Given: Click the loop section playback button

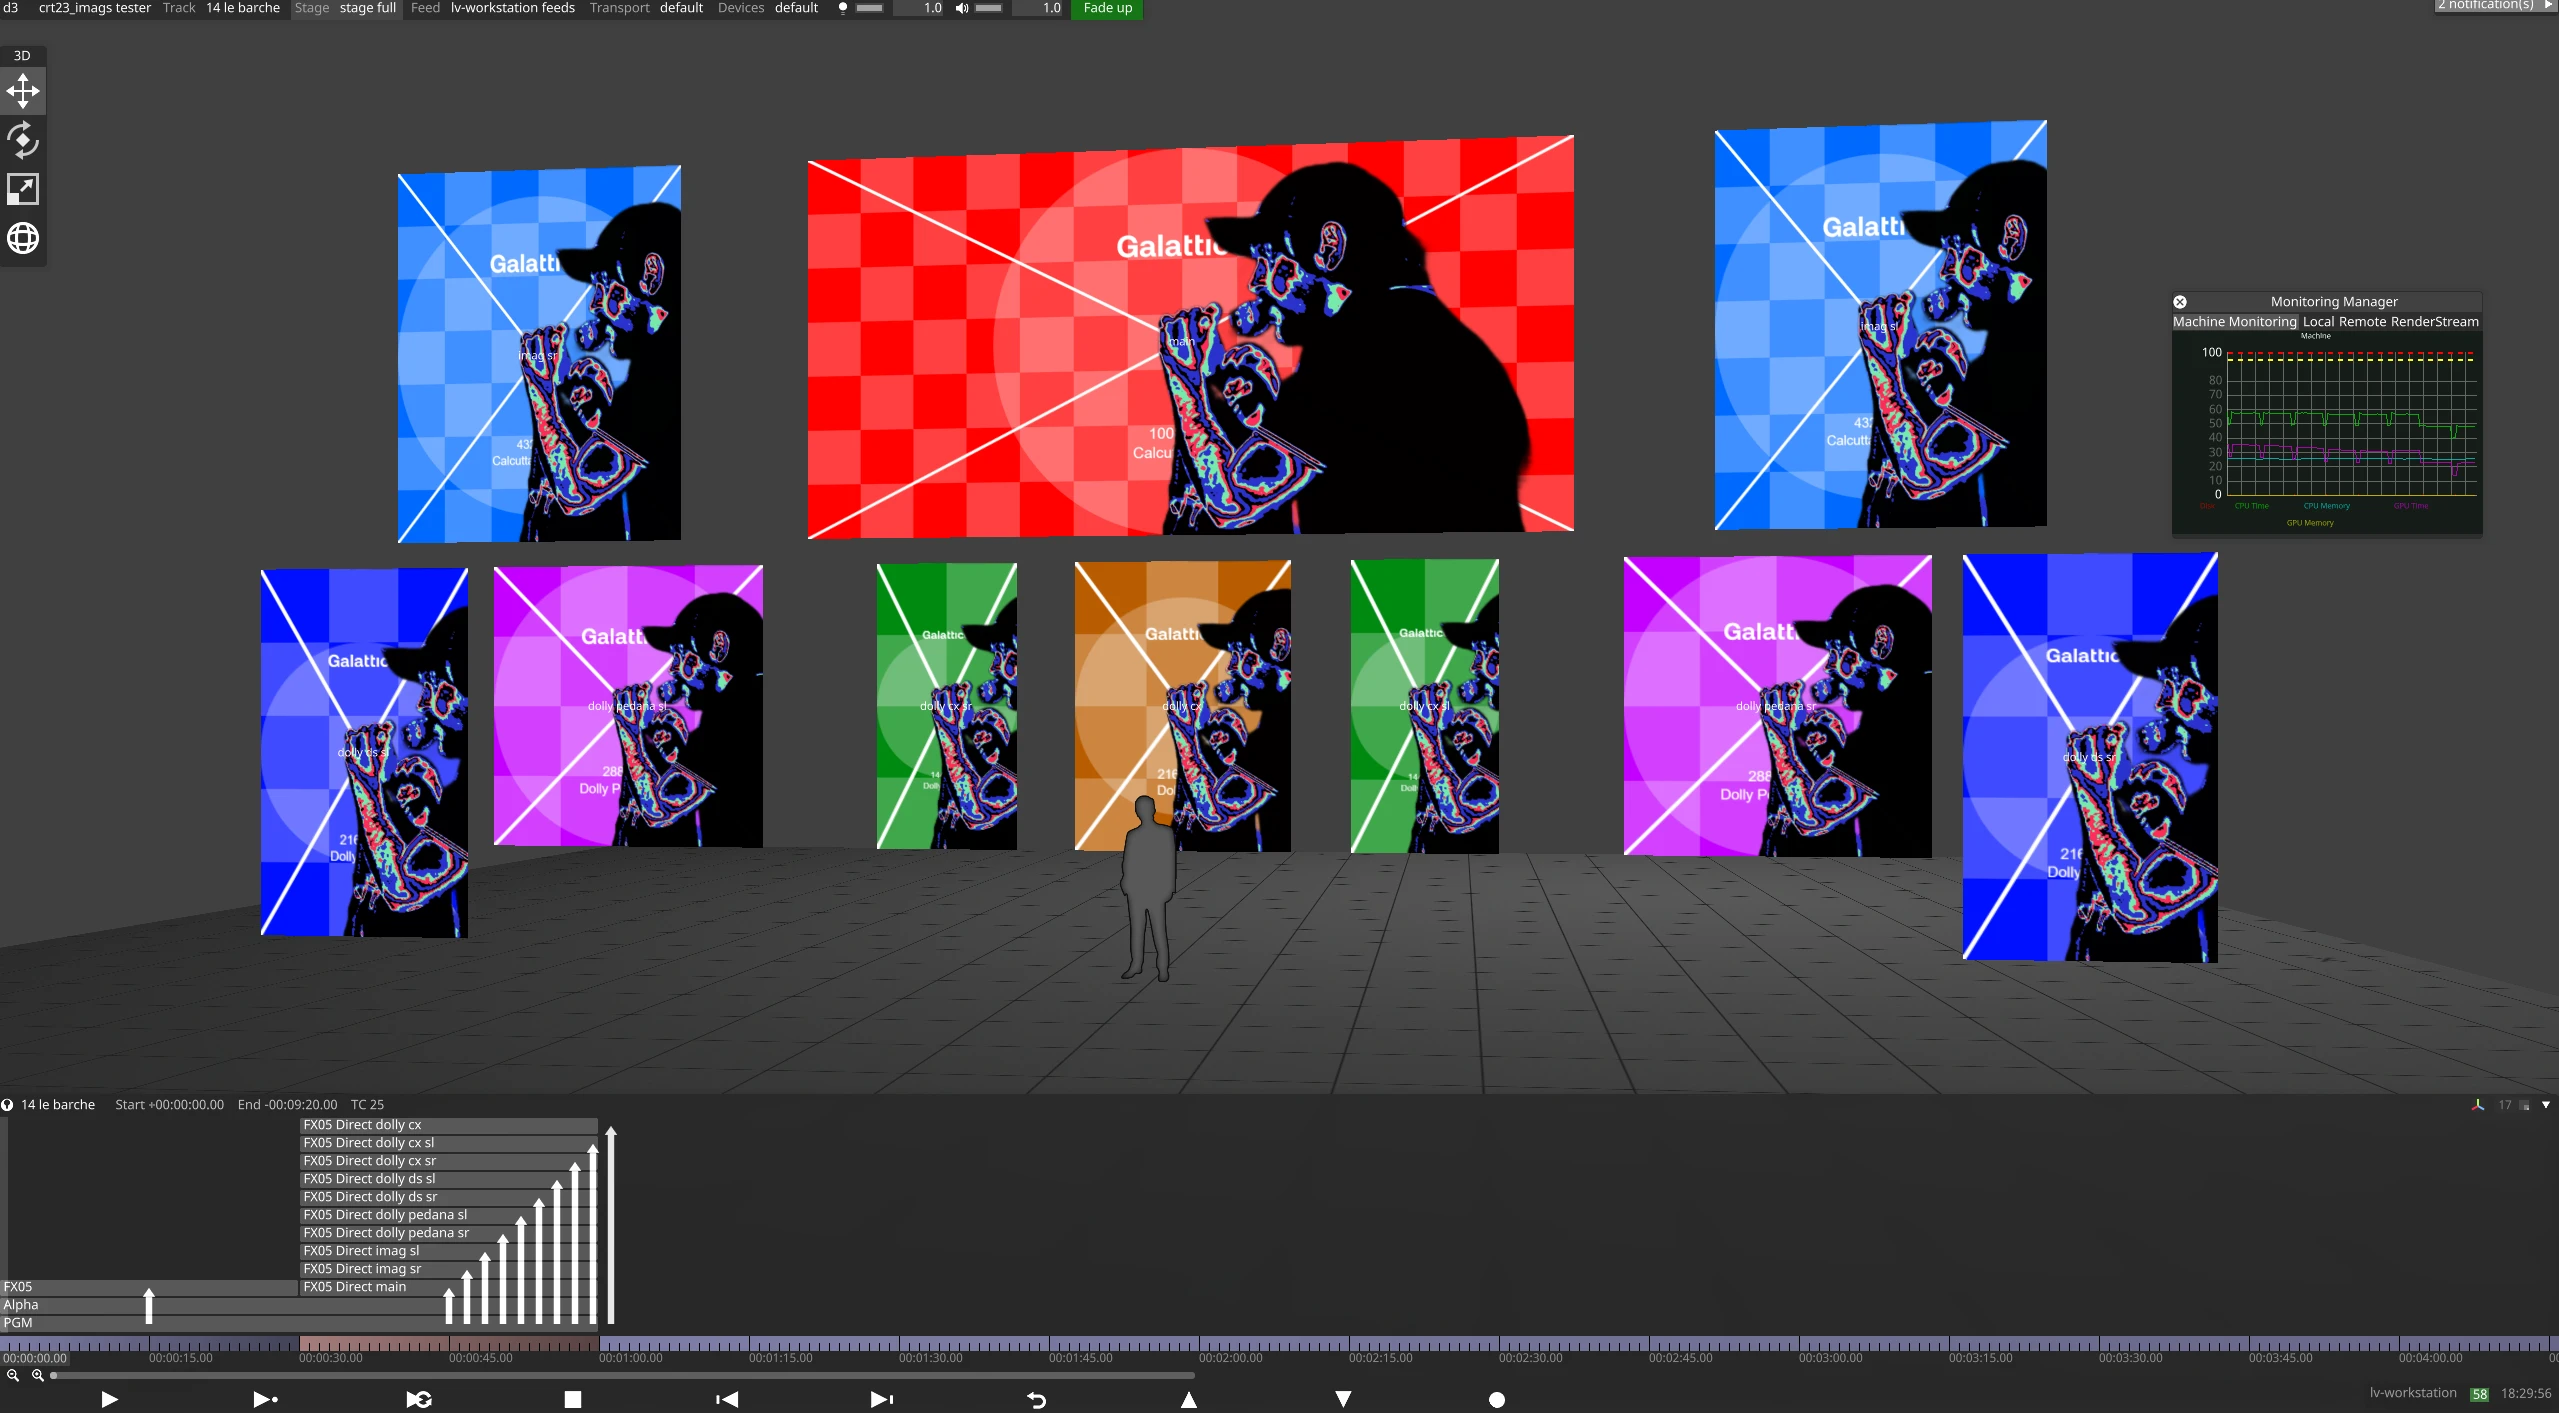Looking at the screenshot, I should tap(419, 1399).
